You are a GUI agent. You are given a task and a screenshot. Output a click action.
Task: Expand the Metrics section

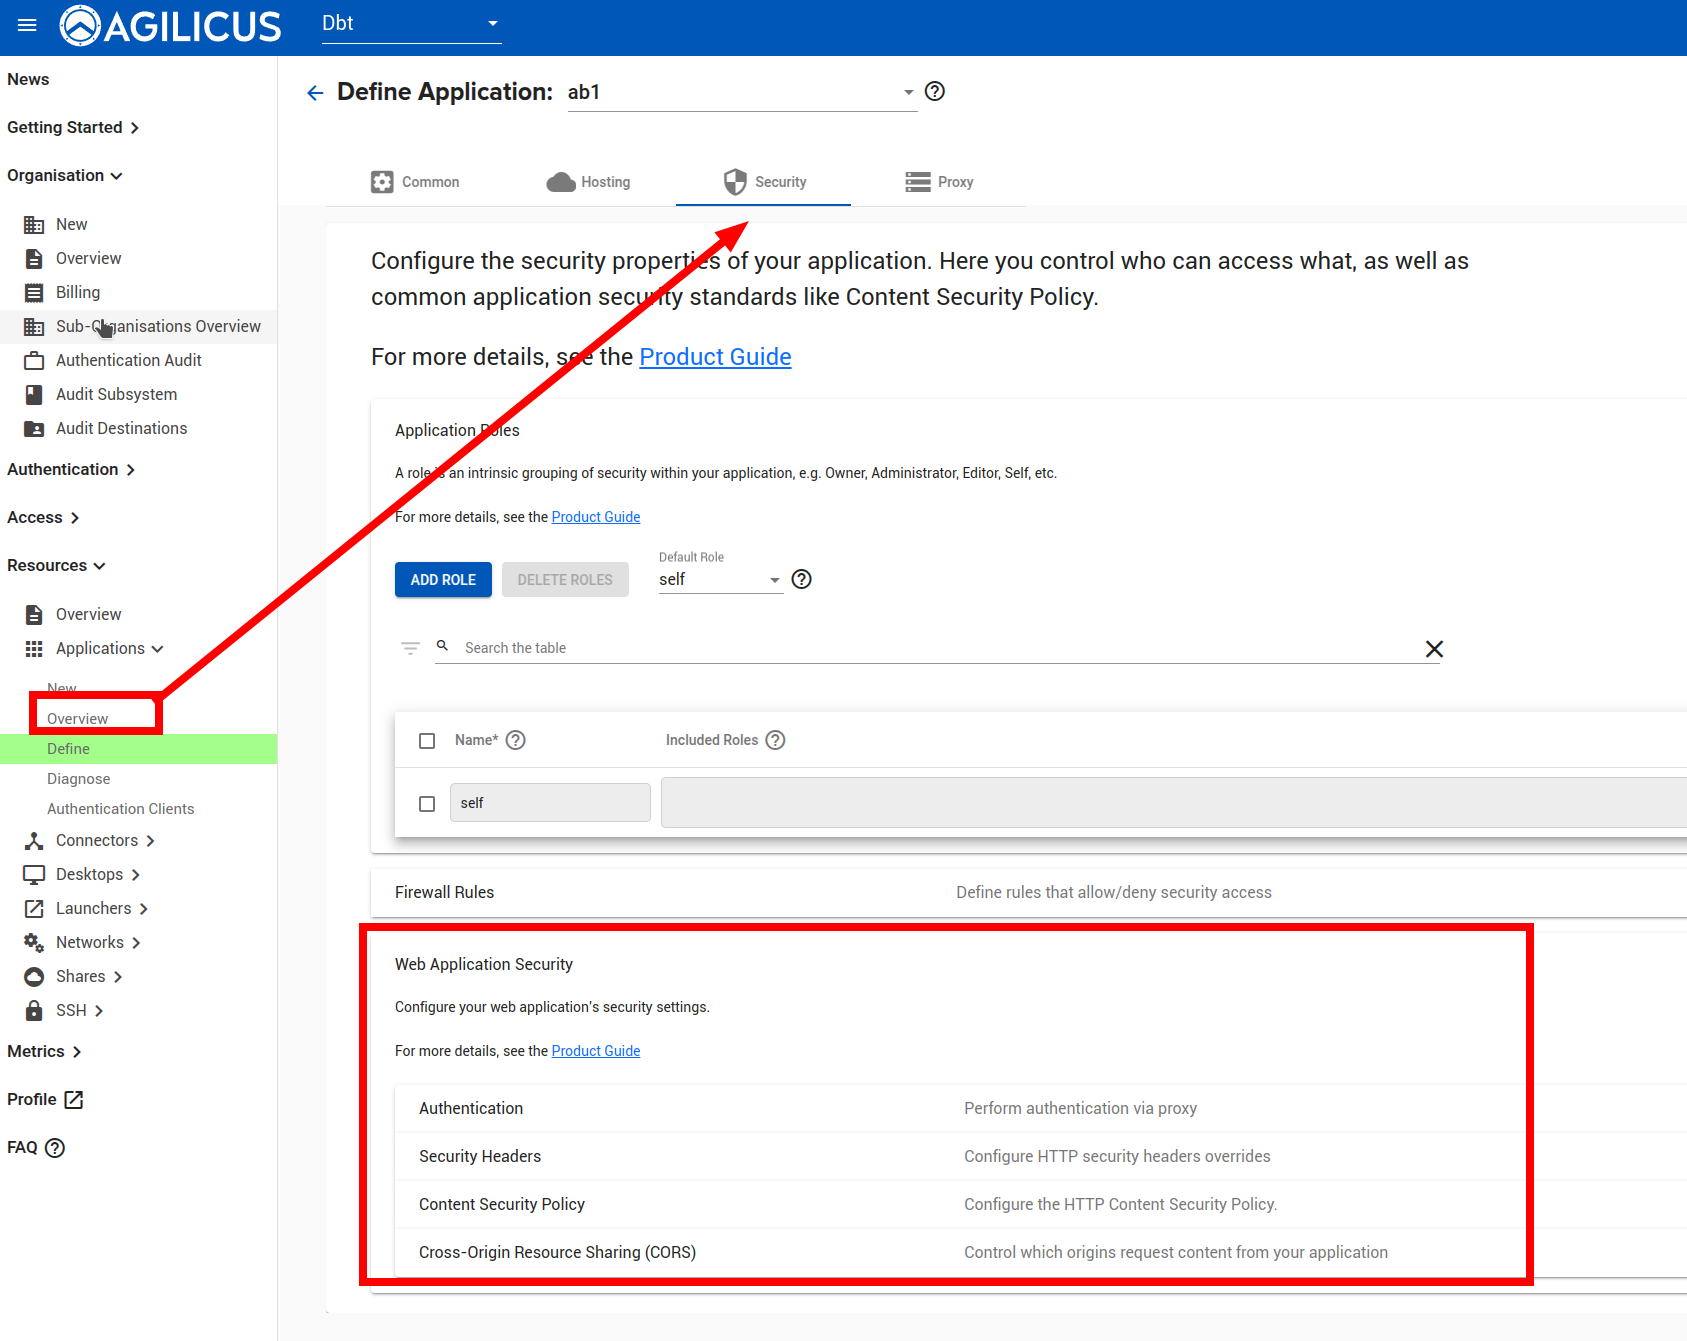pyautogui.click(x=44, y=1051)
